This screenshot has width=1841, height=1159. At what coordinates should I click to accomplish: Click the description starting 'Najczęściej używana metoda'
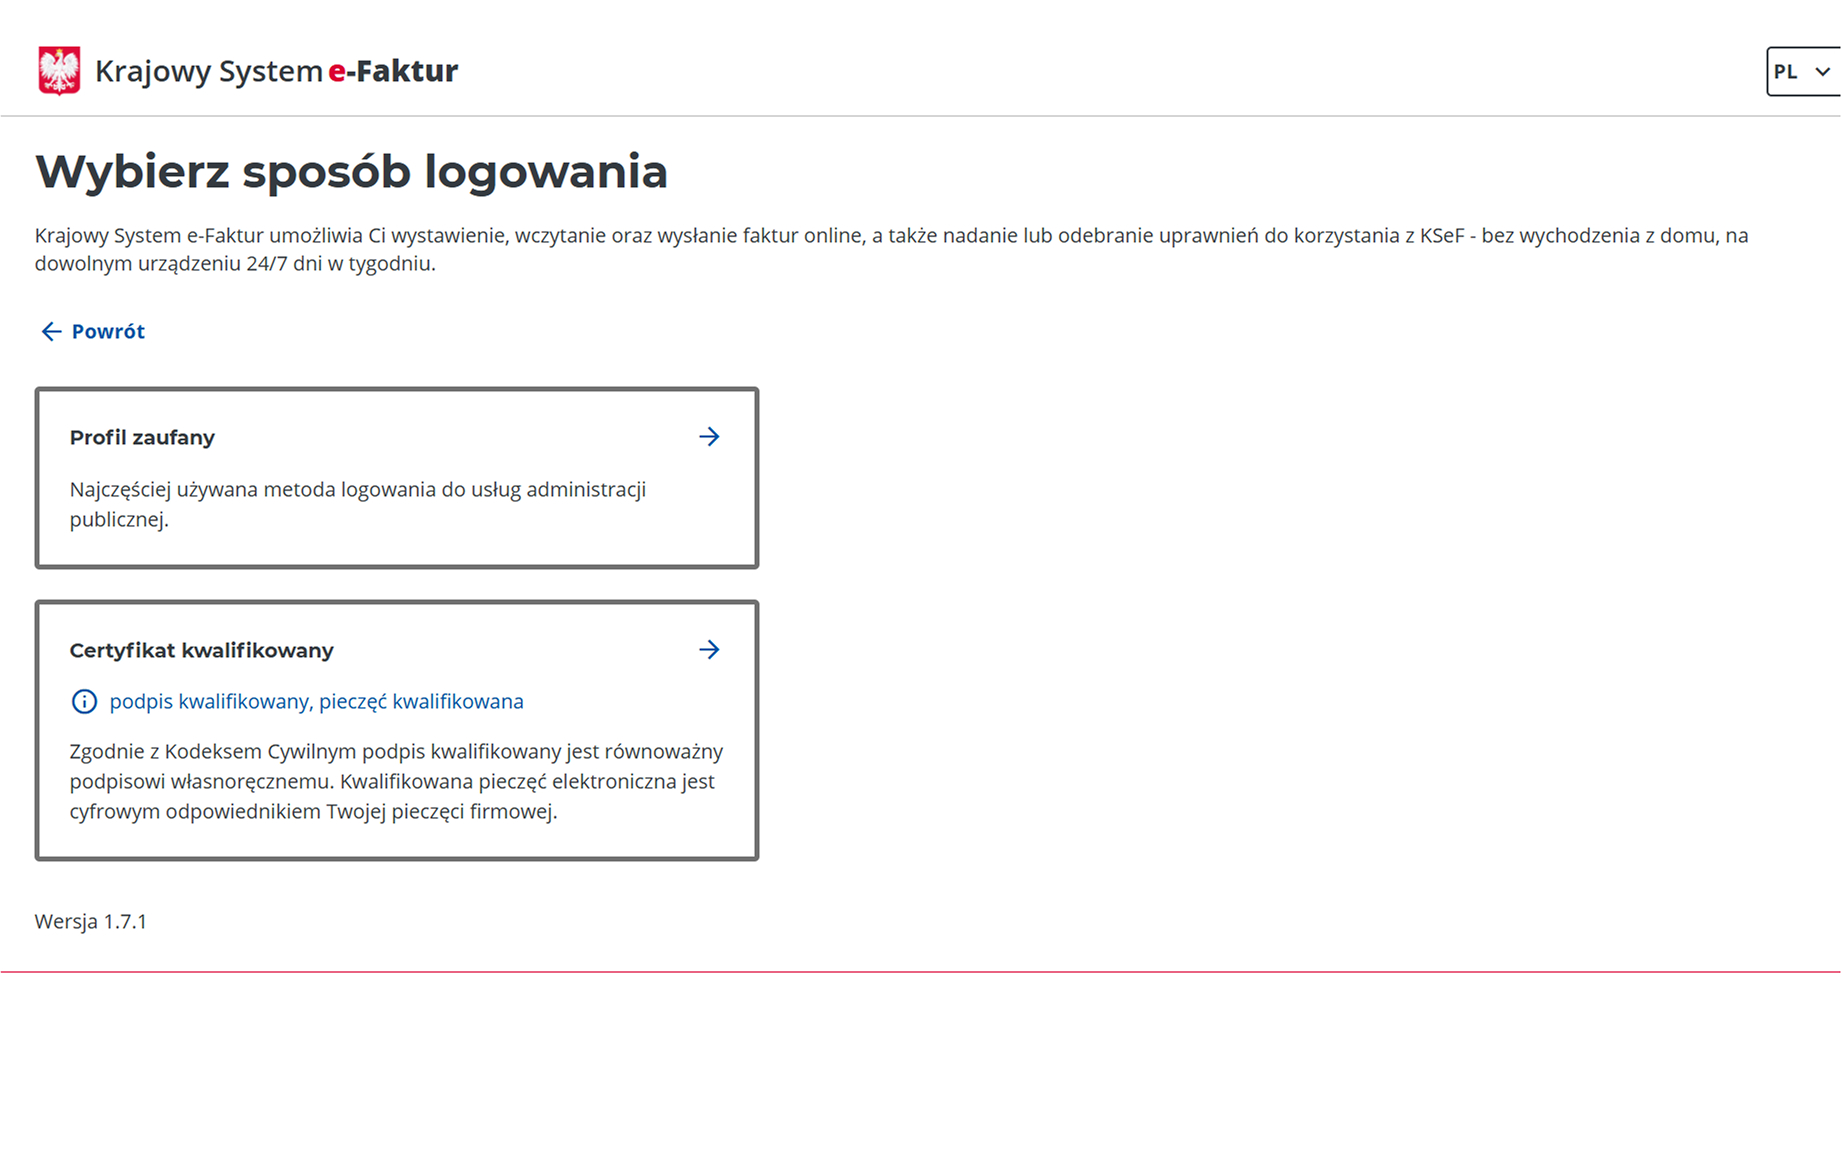358,504
